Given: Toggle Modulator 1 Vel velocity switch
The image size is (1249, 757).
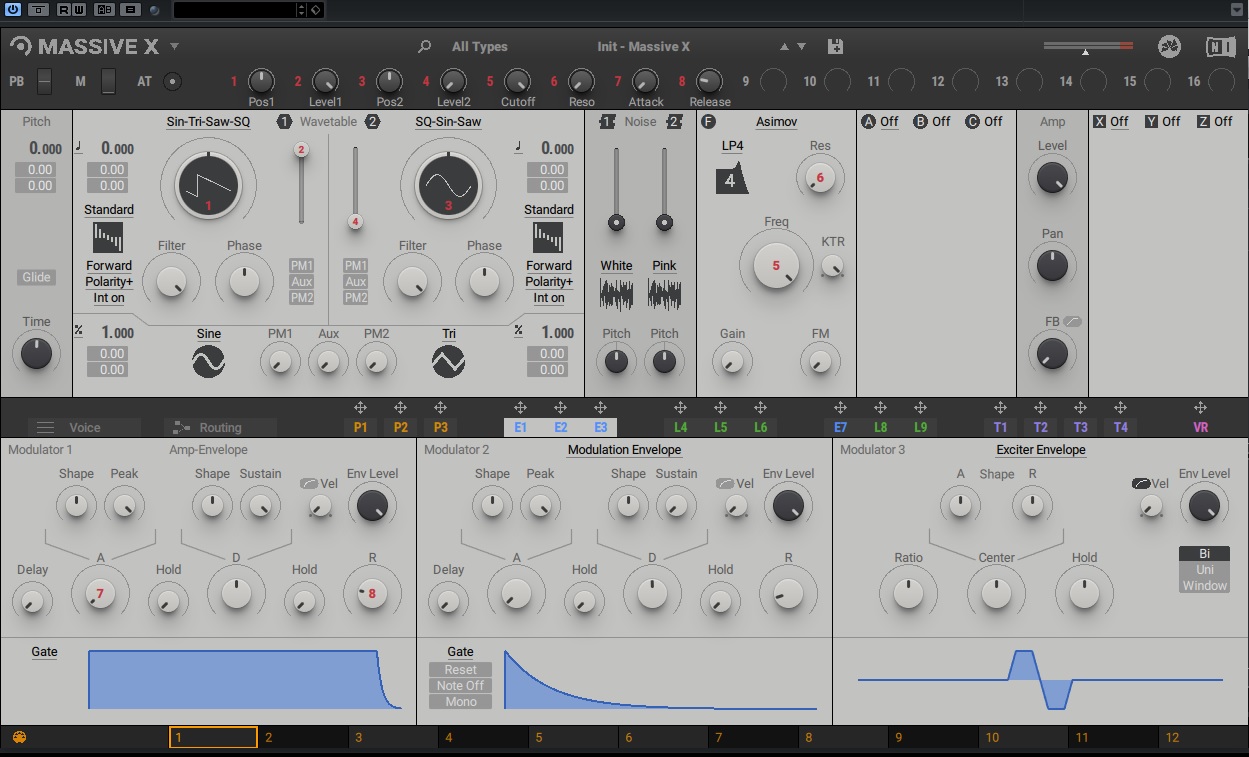Looking at the screenshot, I should point(308,484).
